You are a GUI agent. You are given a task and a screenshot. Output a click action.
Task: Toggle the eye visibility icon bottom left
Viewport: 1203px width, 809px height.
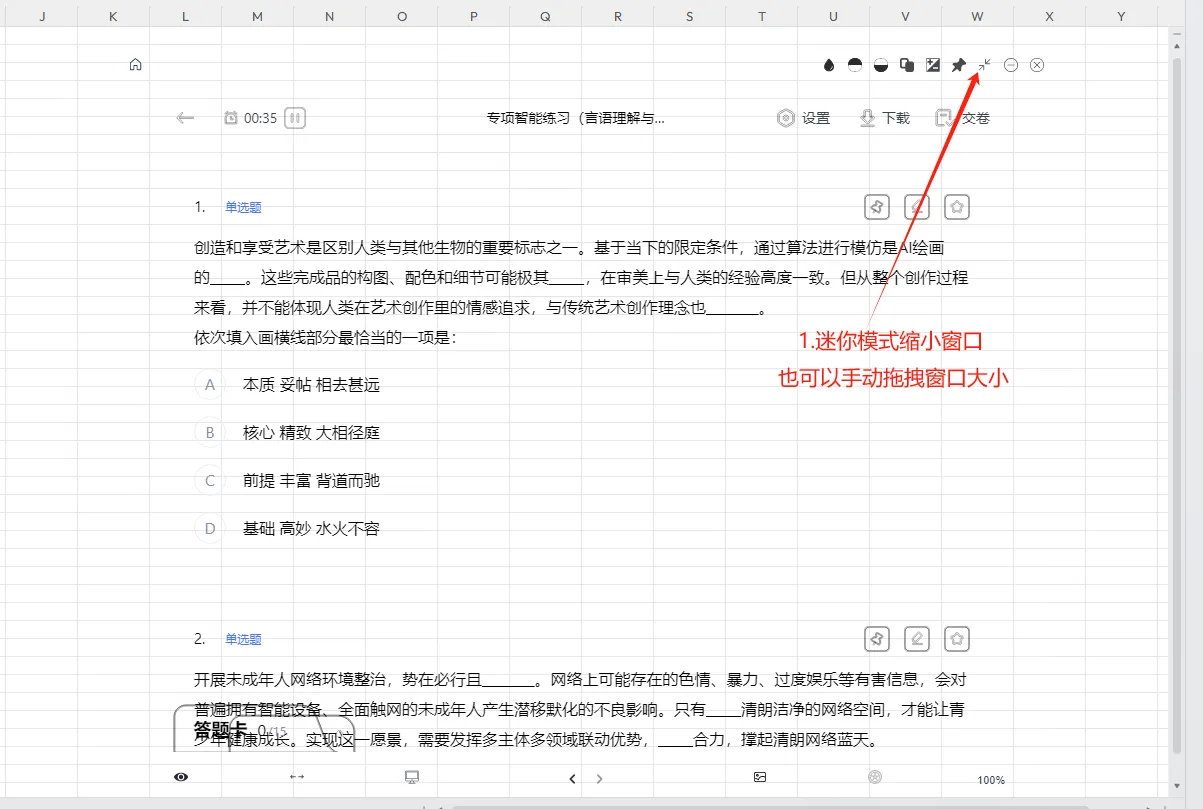click(x=181, y=776)
